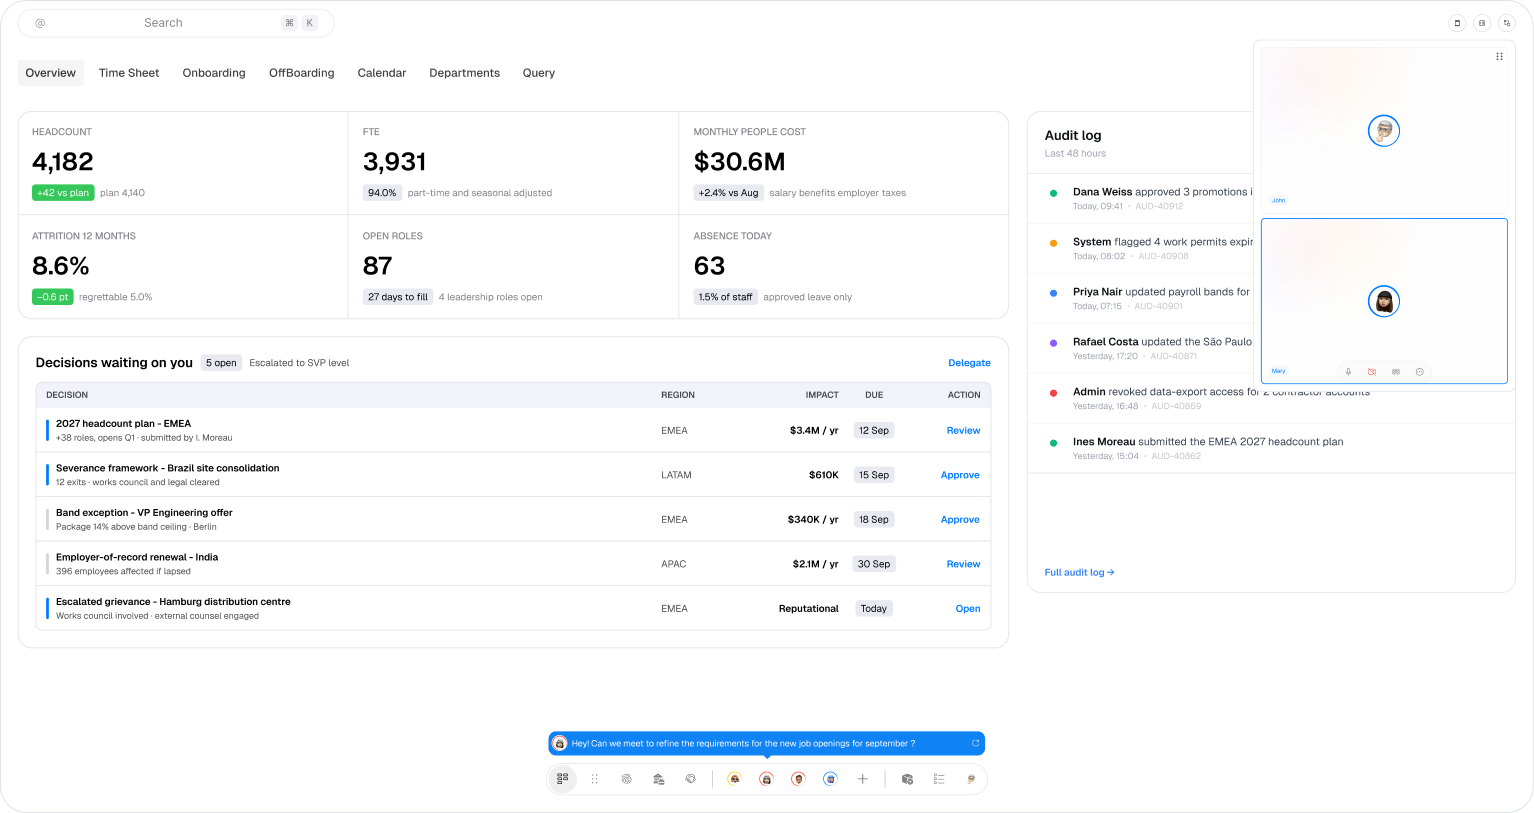This screenshot has width=1534, height=813.
Task: Click the drag handle on the video call panel
Action: pyautogui.click(x=1499, y=57)
